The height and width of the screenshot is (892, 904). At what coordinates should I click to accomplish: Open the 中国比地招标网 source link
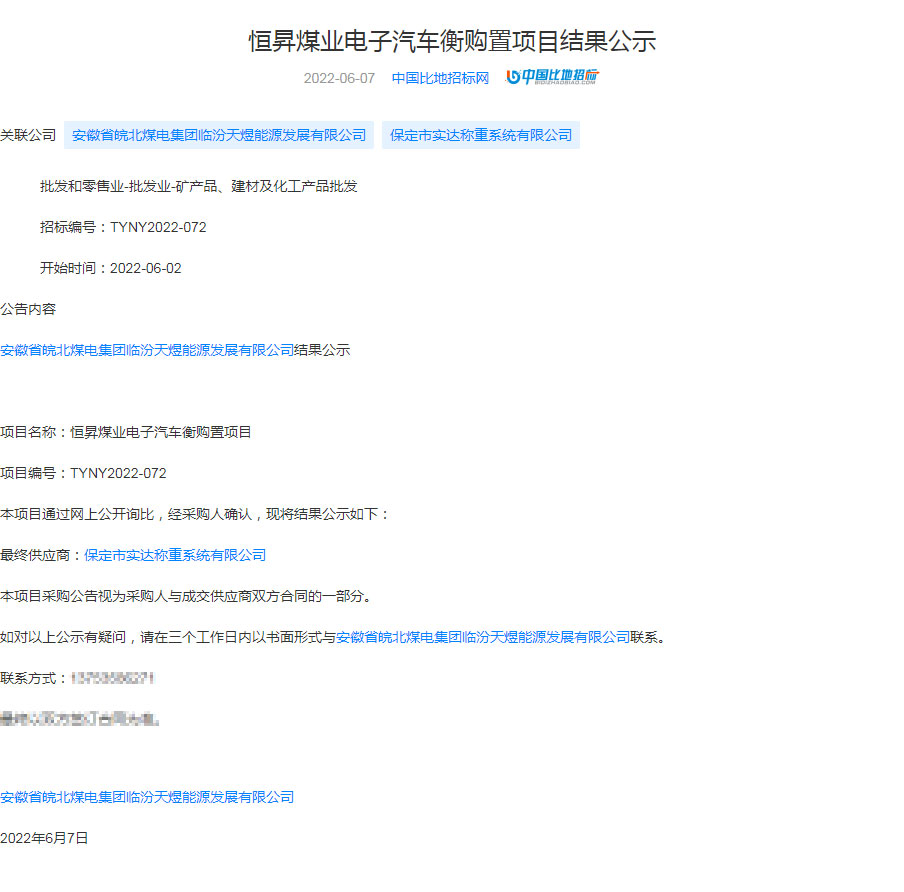point(440,78)
